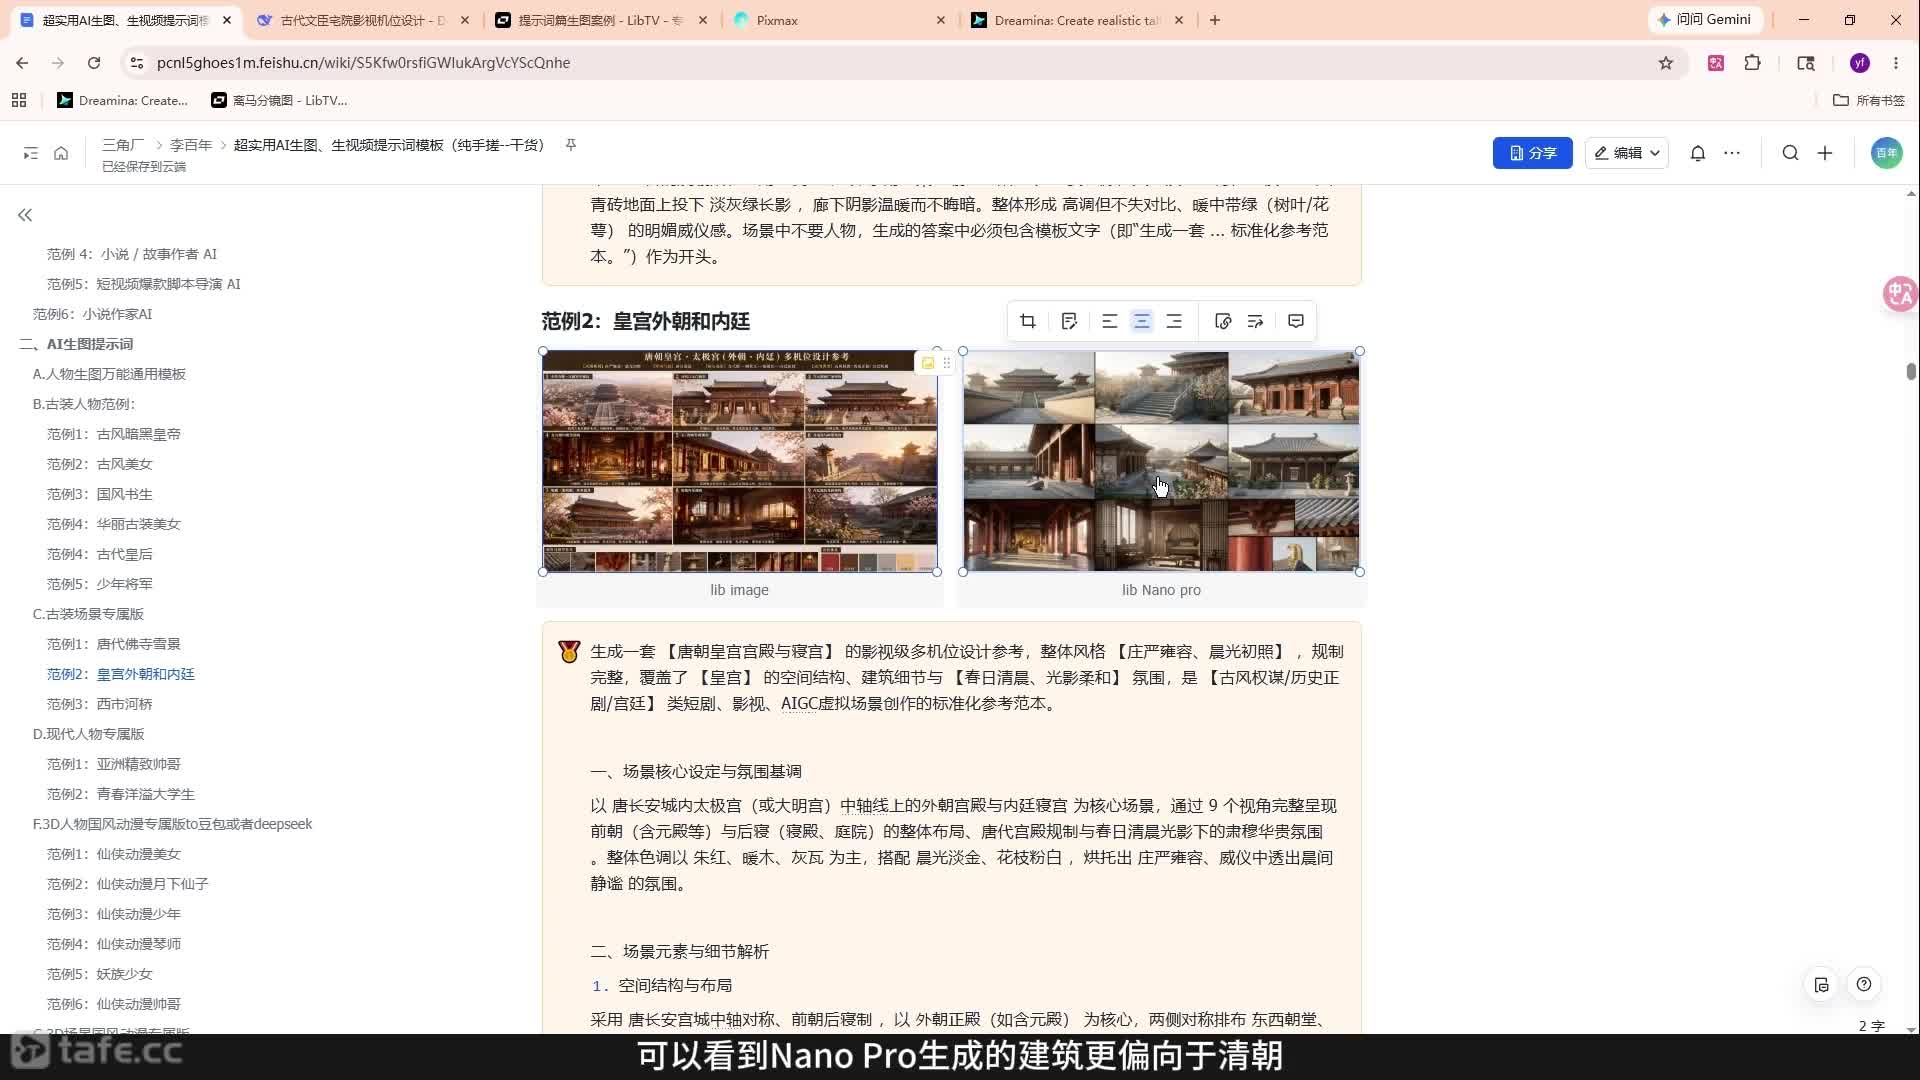
Task: Reload the page
Action: pos(94,63)
